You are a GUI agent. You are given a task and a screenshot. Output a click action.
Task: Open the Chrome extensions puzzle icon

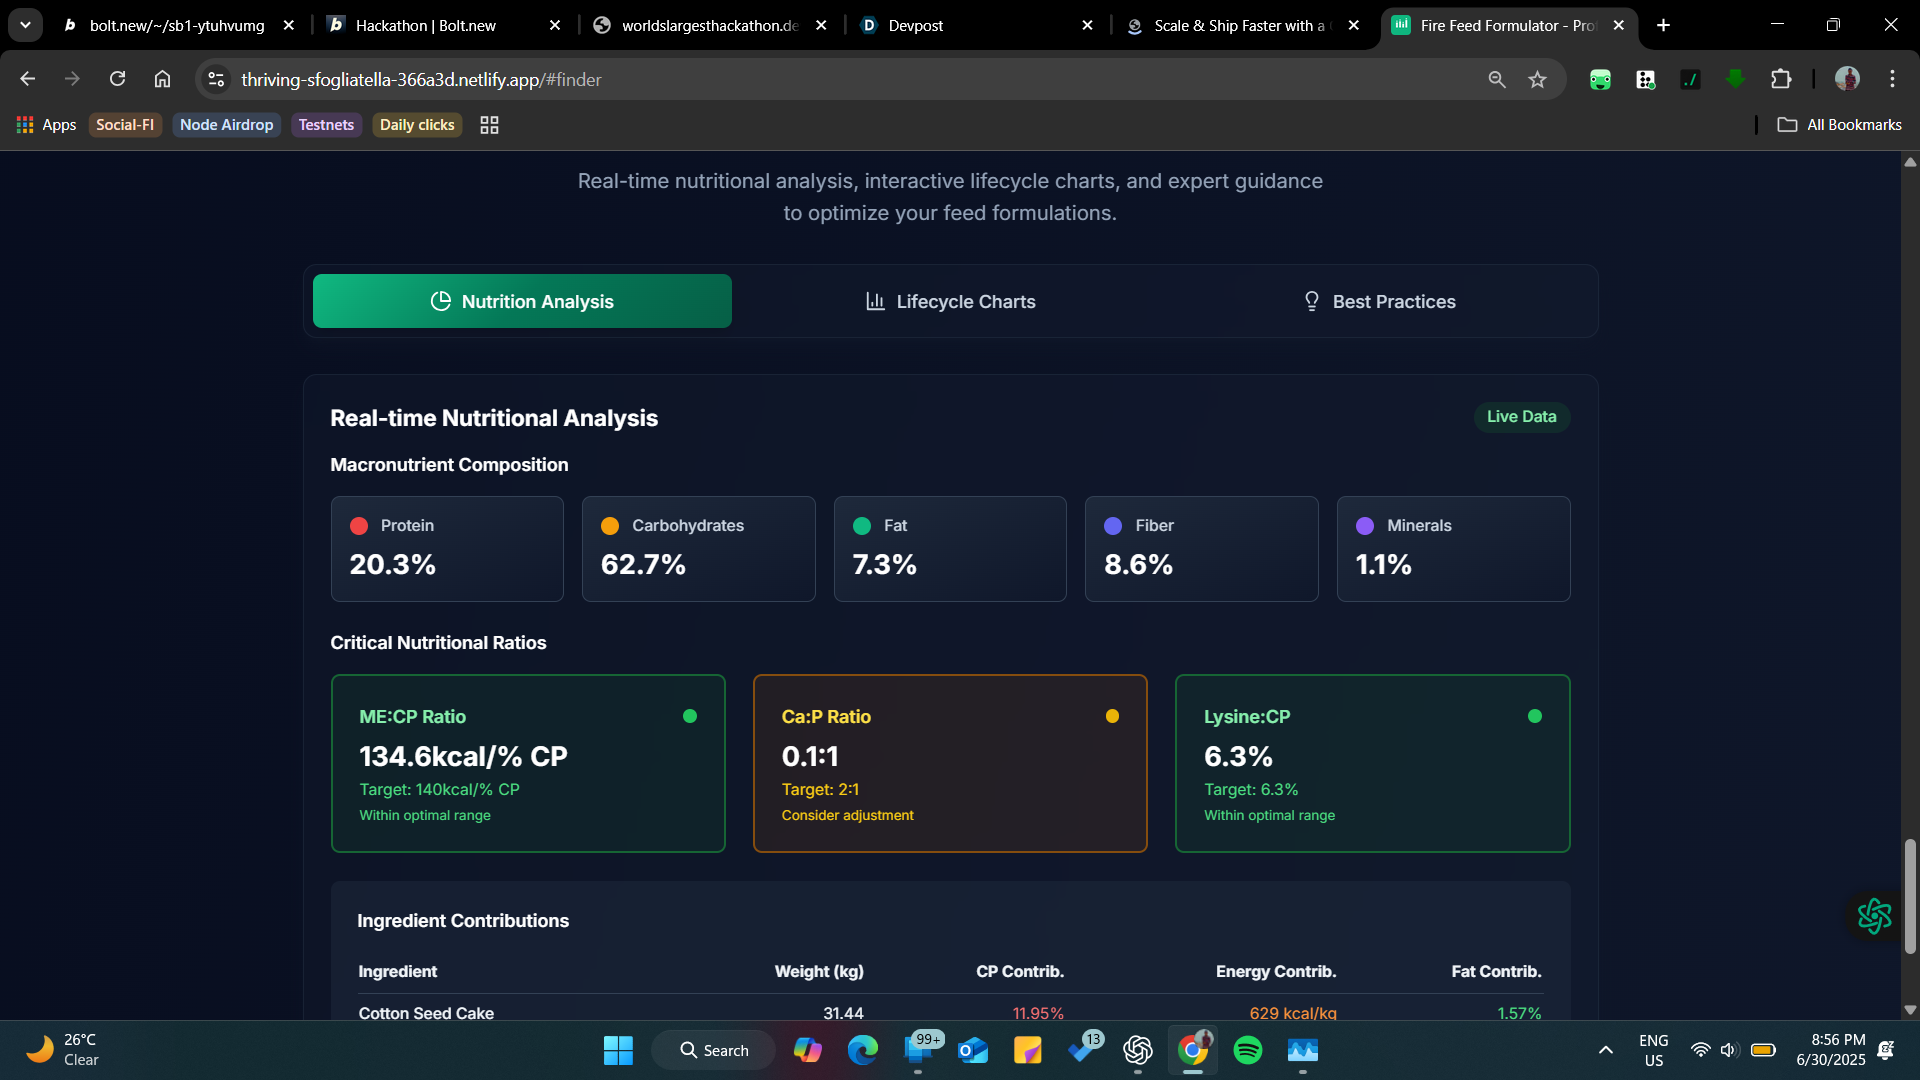[x=1781, y=79]
